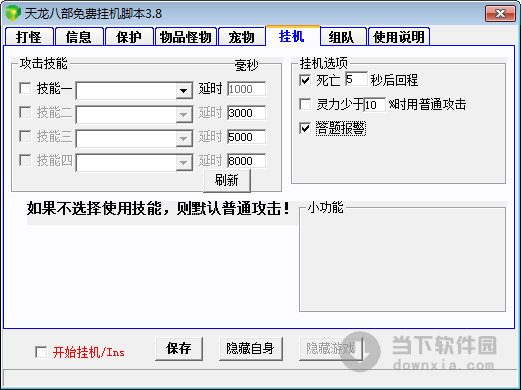
Task: Open the 宠物 tab
Action: pyautogui.click(x=242, y=37)
